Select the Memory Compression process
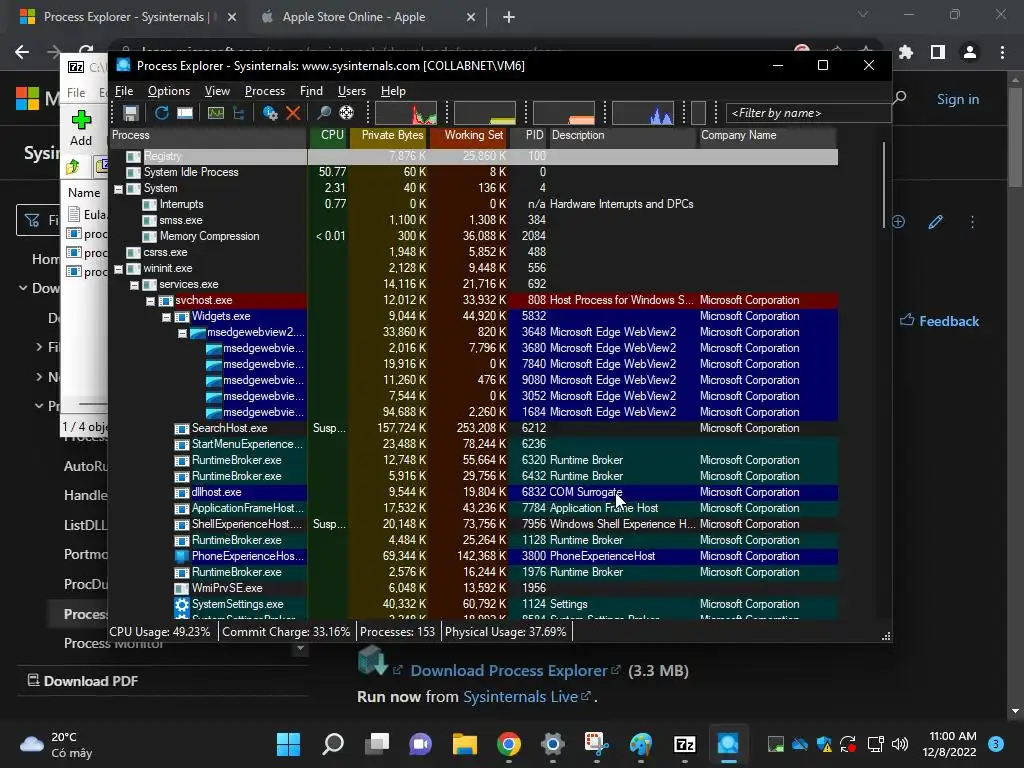 tap(209, 236)
